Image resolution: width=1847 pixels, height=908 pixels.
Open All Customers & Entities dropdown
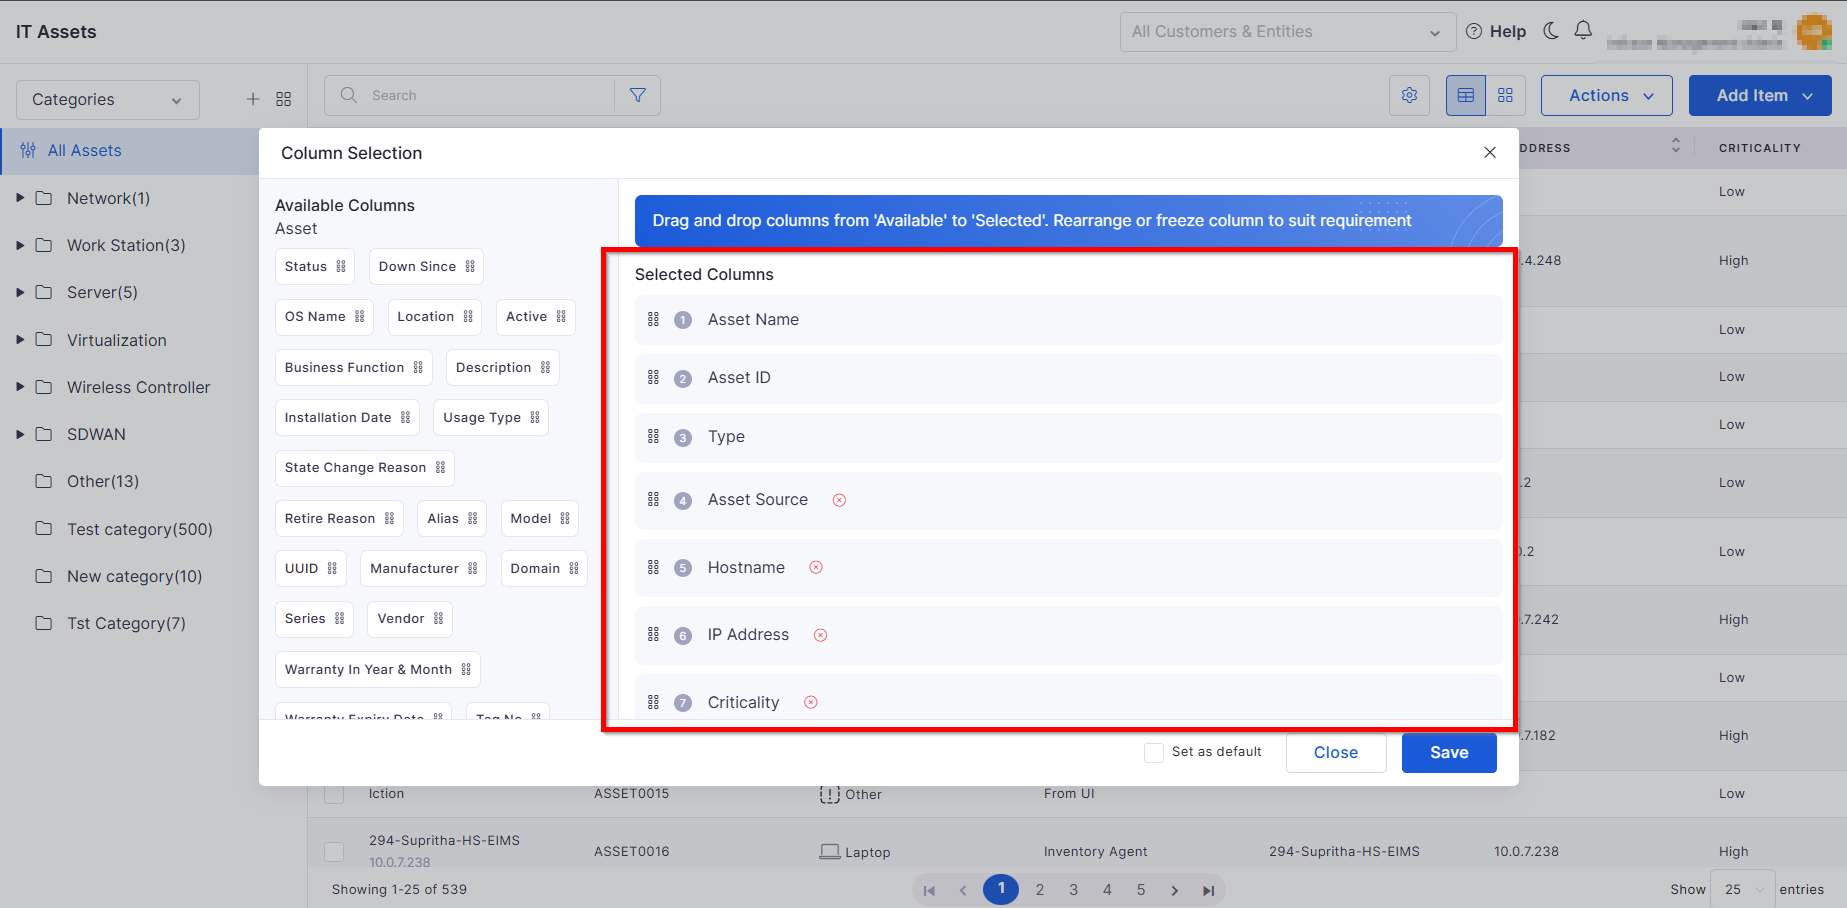(1288, 32)
